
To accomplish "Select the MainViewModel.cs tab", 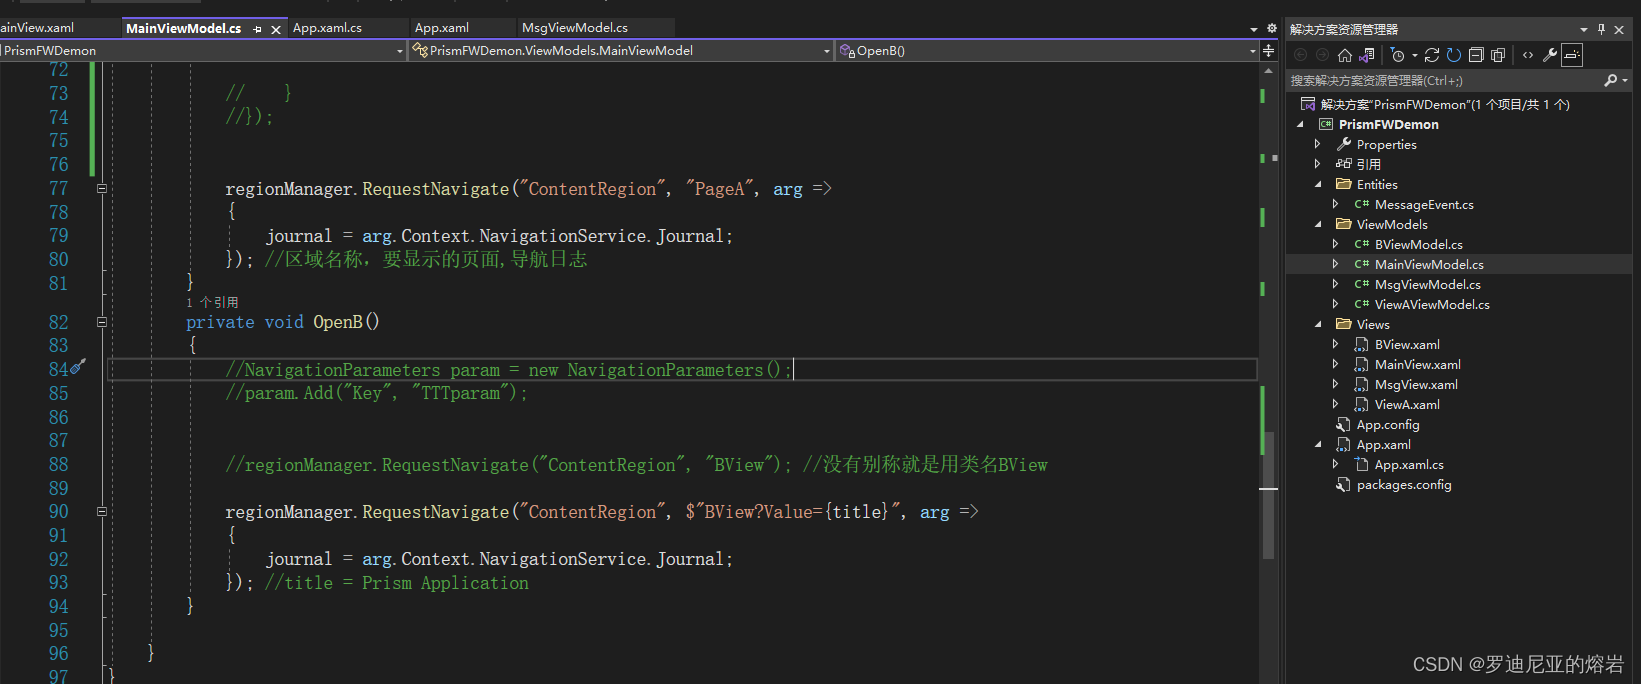I will (184, 28).
